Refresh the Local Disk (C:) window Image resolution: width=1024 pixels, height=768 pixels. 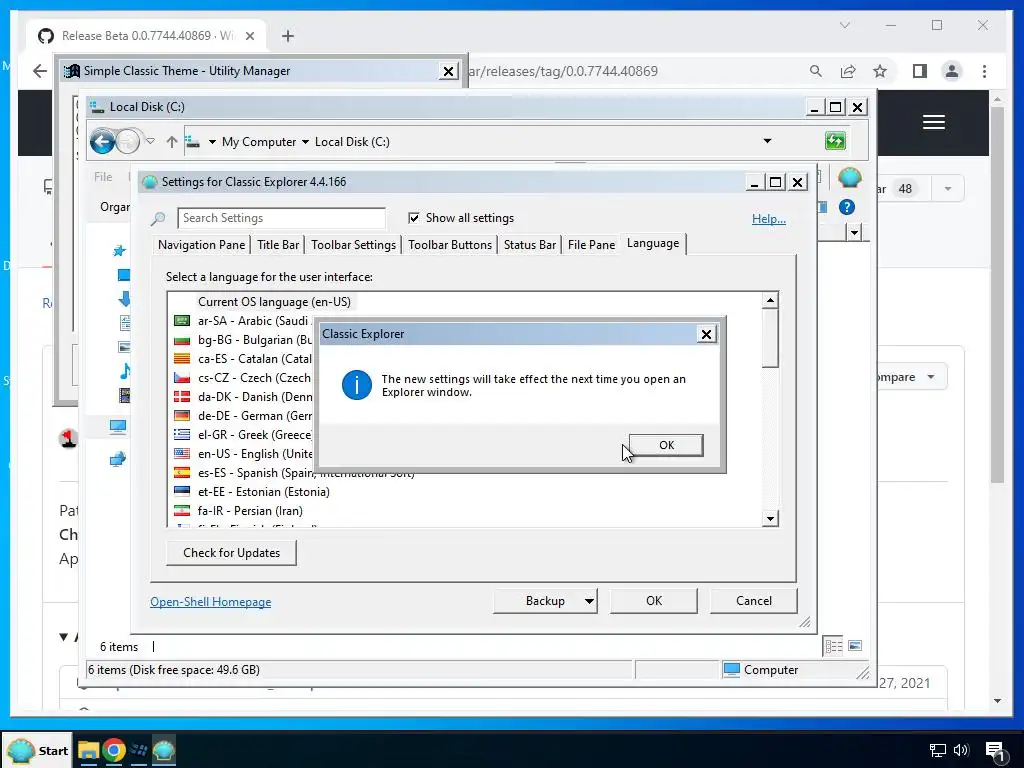pyautogui.click(x=835, y=140)
